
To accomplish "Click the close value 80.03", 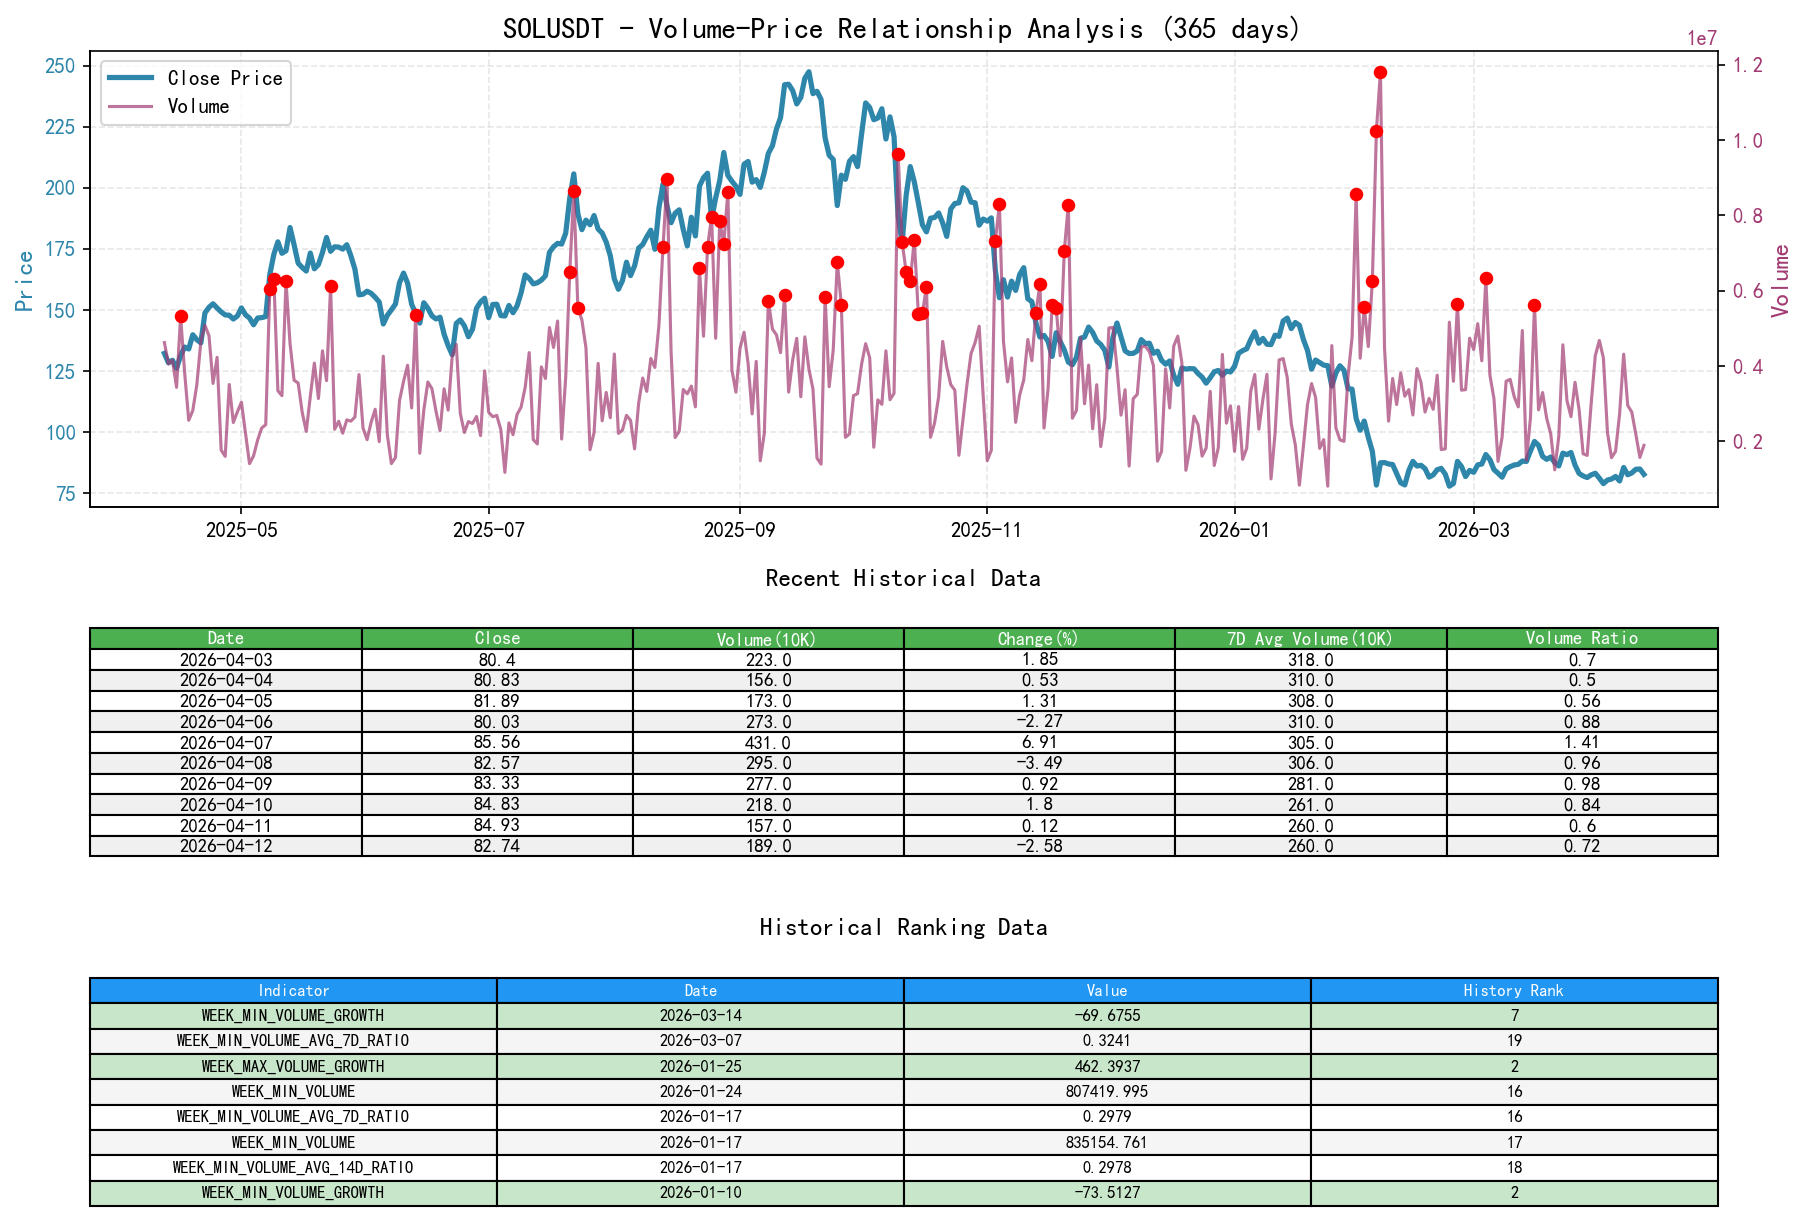I will tap(497, 722).
